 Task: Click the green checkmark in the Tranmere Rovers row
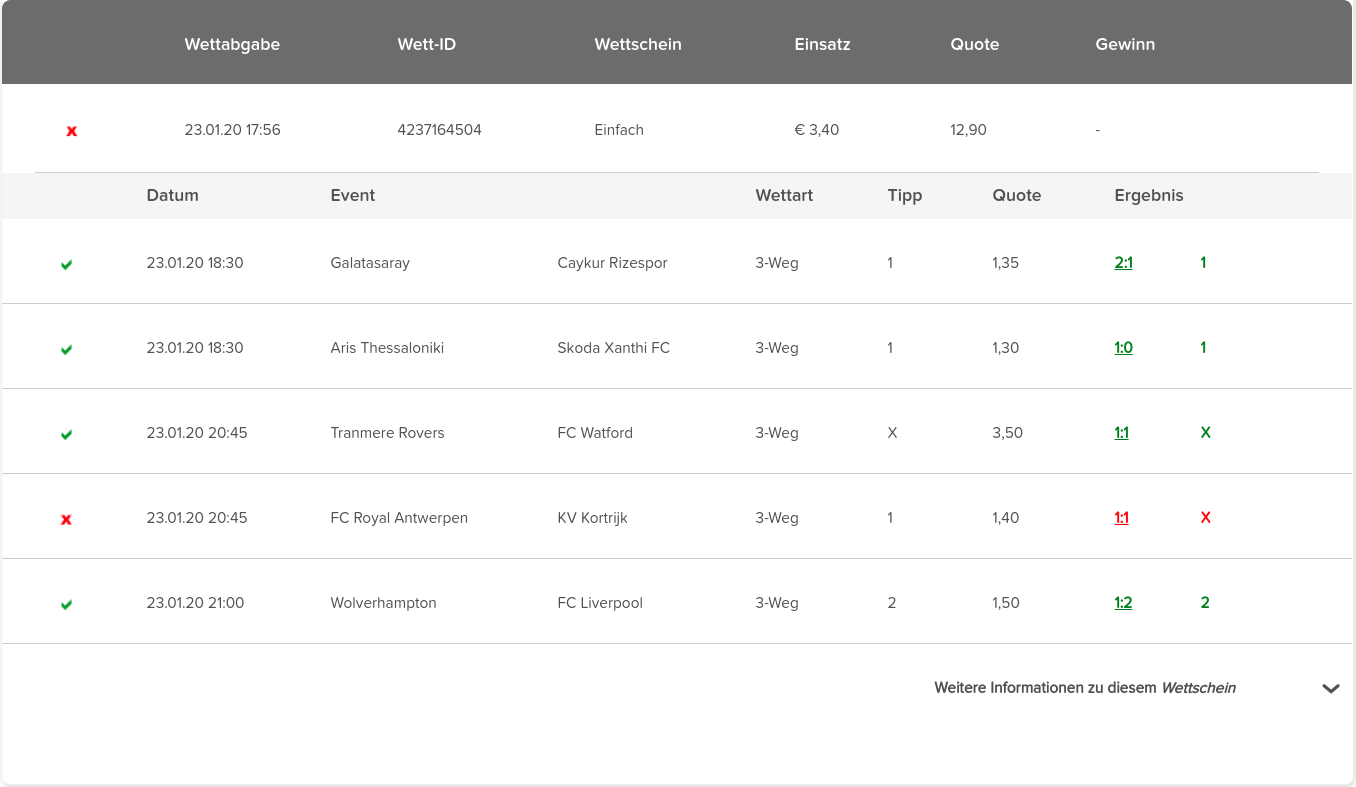pos(66,435)
